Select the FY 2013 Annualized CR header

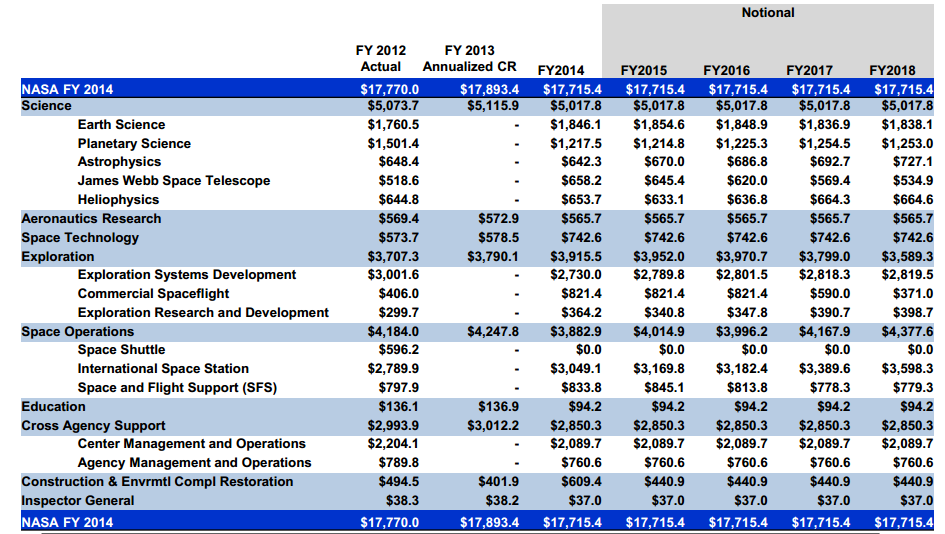click(469, 58)
